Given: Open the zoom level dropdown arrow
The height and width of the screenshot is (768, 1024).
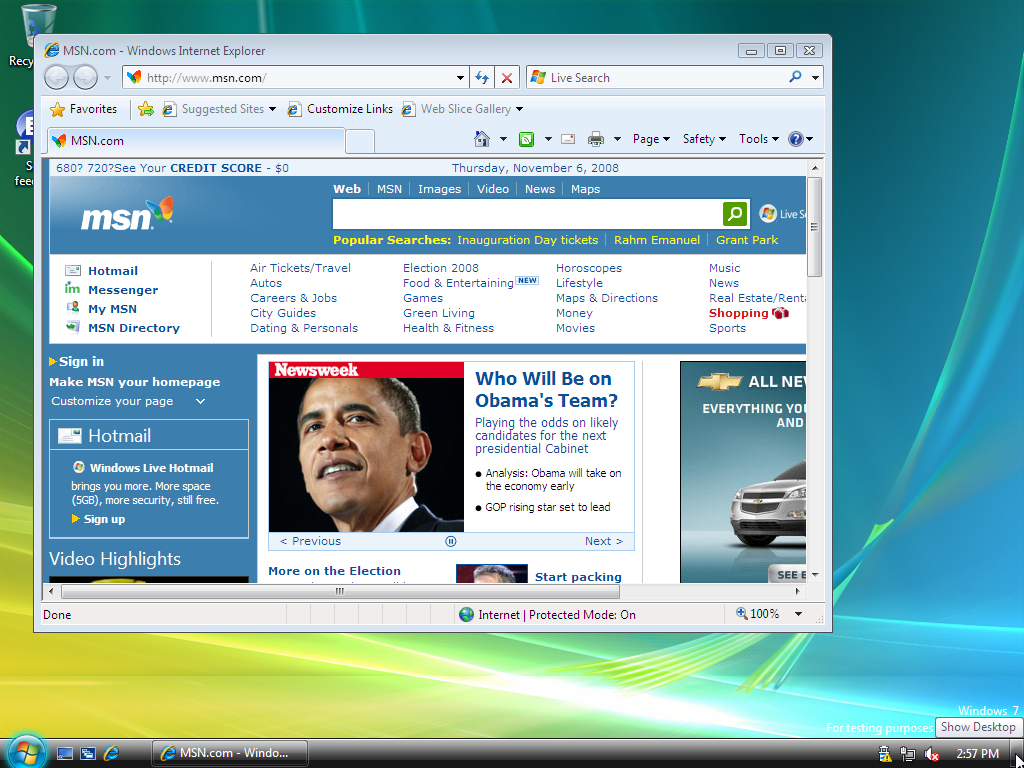Looking at the screenshot, I should pyautogui.click(x=798, y=614).
